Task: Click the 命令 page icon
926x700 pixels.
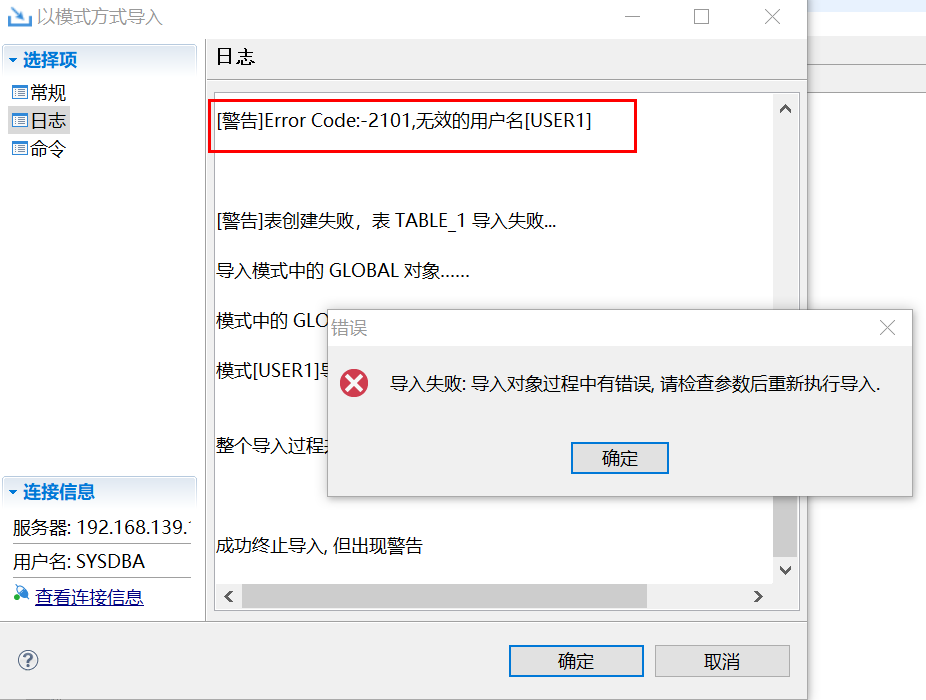Action: [19, 148]
